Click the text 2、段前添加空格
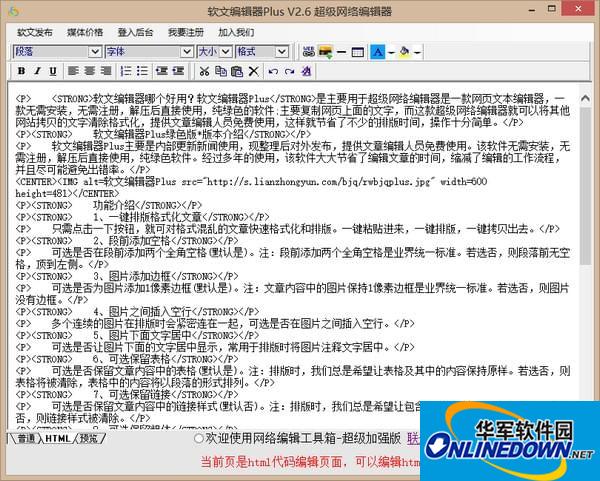 (x=132, y=241)
